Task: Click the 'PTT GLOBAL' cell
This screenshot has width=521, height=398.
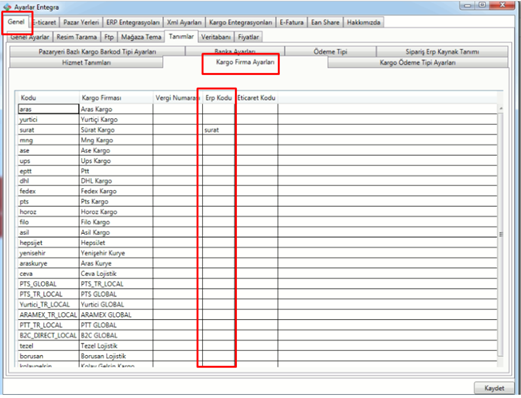Action: tap(116, 325)
